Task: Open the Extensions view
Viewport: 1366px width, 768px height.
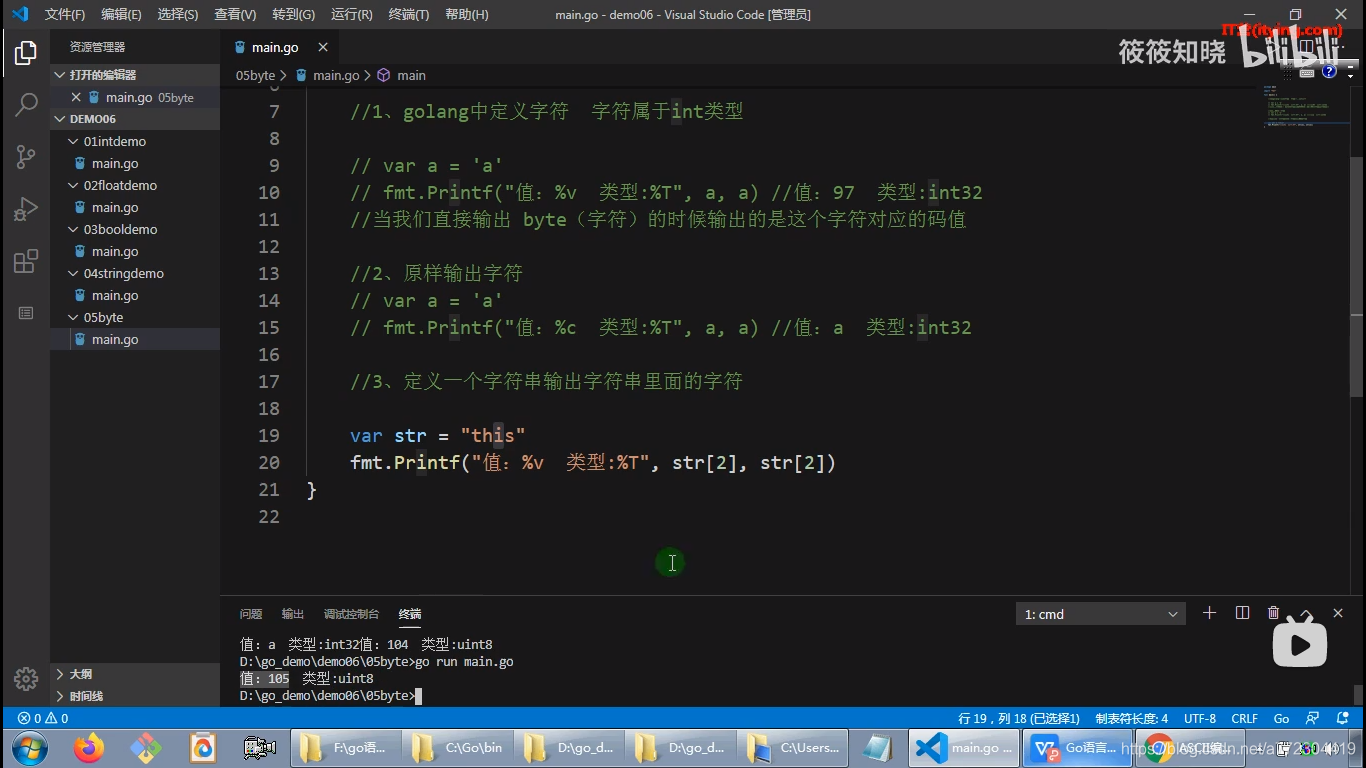Action: [x=26, y=261]
